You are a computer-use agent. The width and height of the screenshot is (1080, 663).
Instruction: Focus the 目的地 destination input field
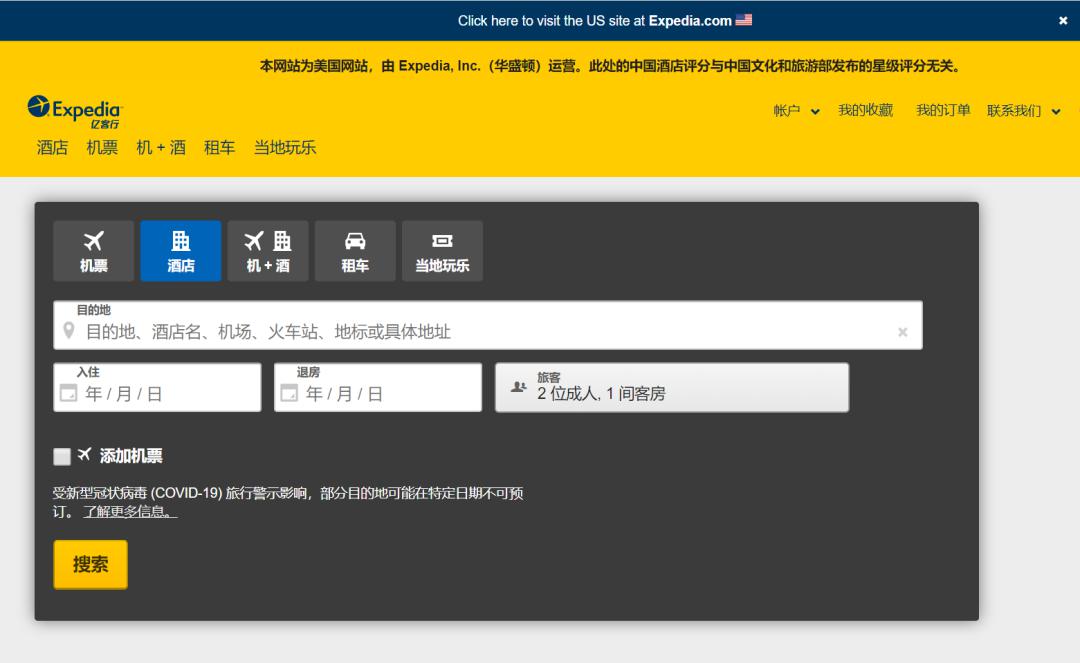[x=488, y=325]
